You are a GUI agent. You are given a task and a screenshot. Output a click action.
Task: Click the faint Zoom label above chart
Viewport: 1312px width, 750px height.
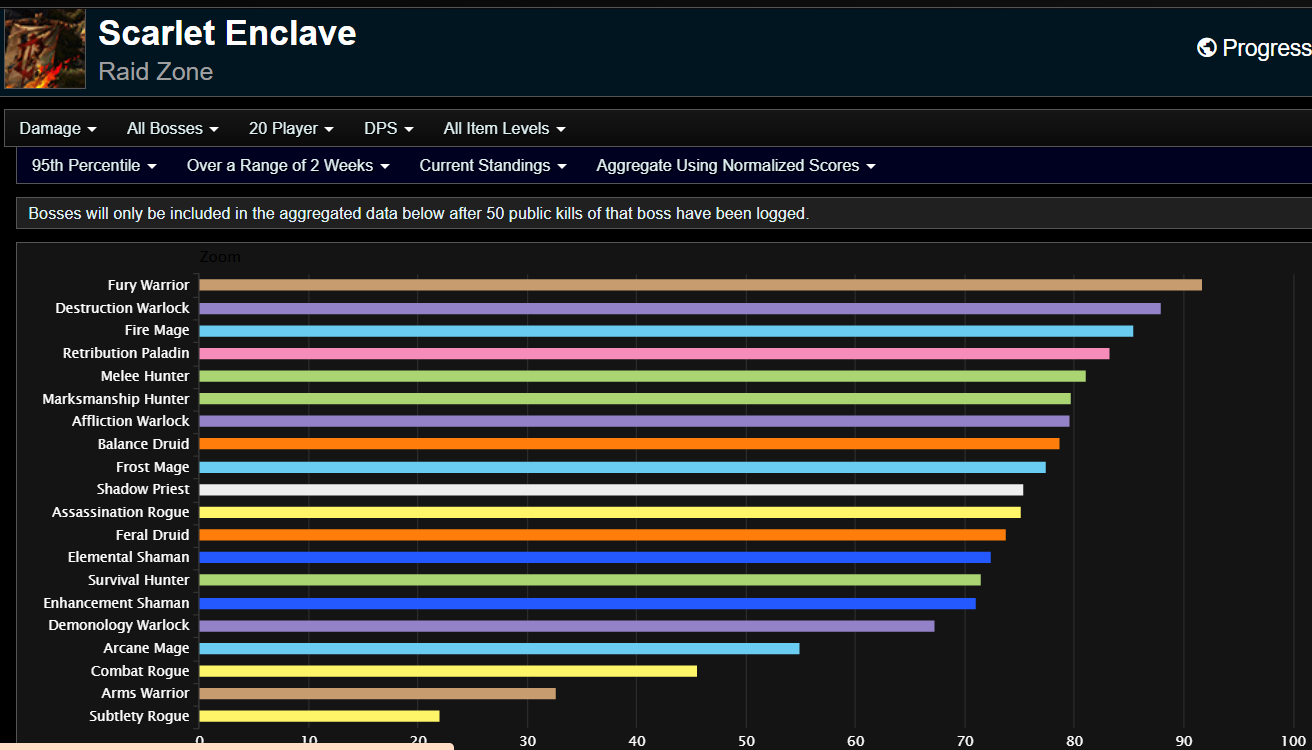(x=220, y=257)
